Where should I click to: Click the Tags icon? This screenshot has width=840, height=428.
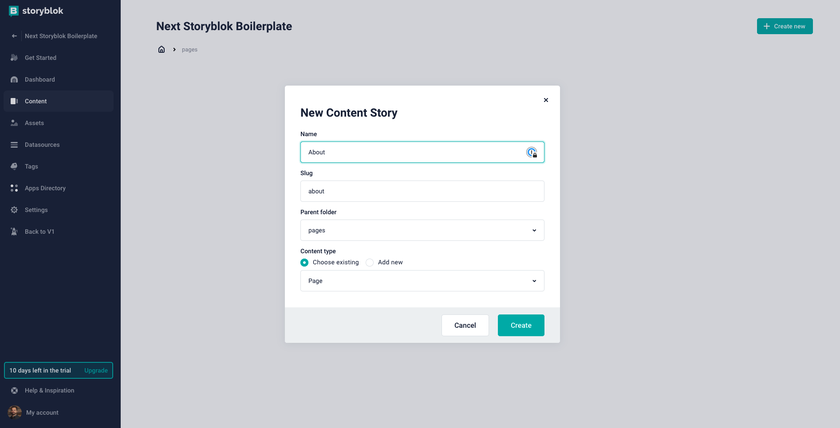[x=14, y=167]
